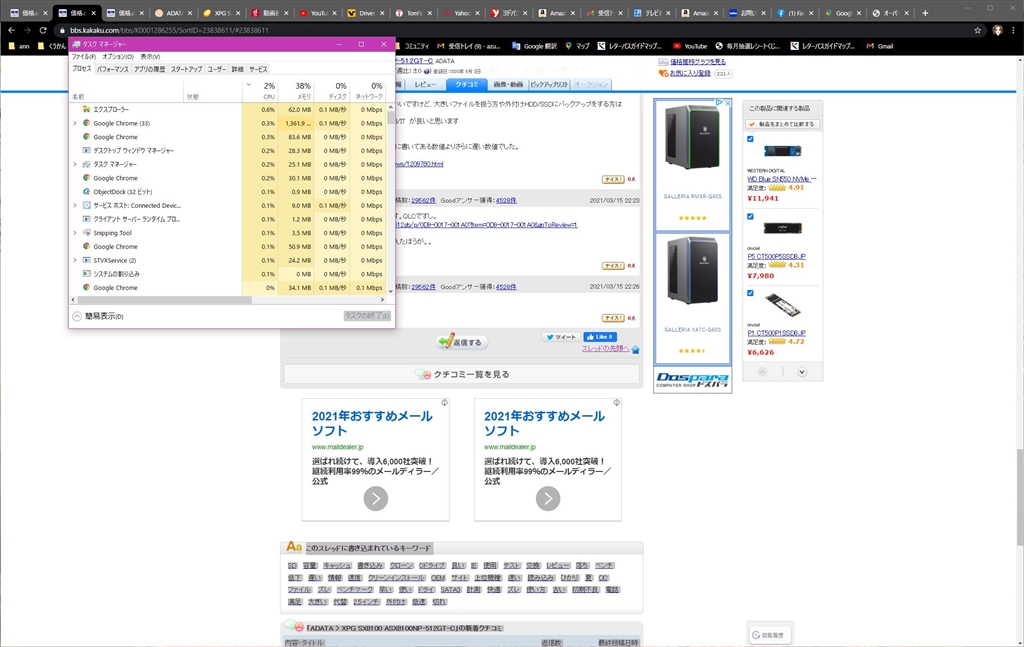Sort processes by CPU column
This screenshot has height=647, width=1024.
point(260,91)
